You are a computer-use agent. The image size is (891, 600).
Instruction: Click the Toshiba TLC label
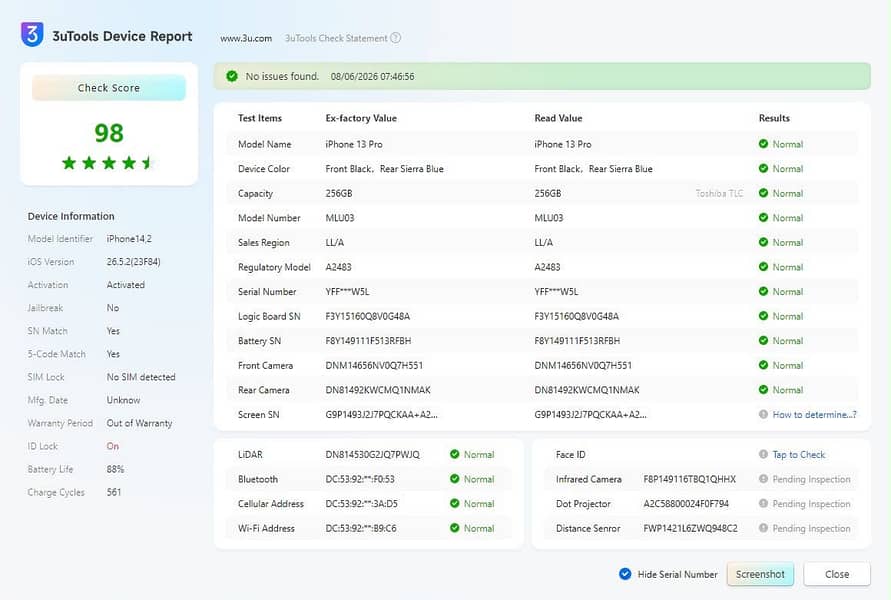pyautogui.click(x=719, y=193)
